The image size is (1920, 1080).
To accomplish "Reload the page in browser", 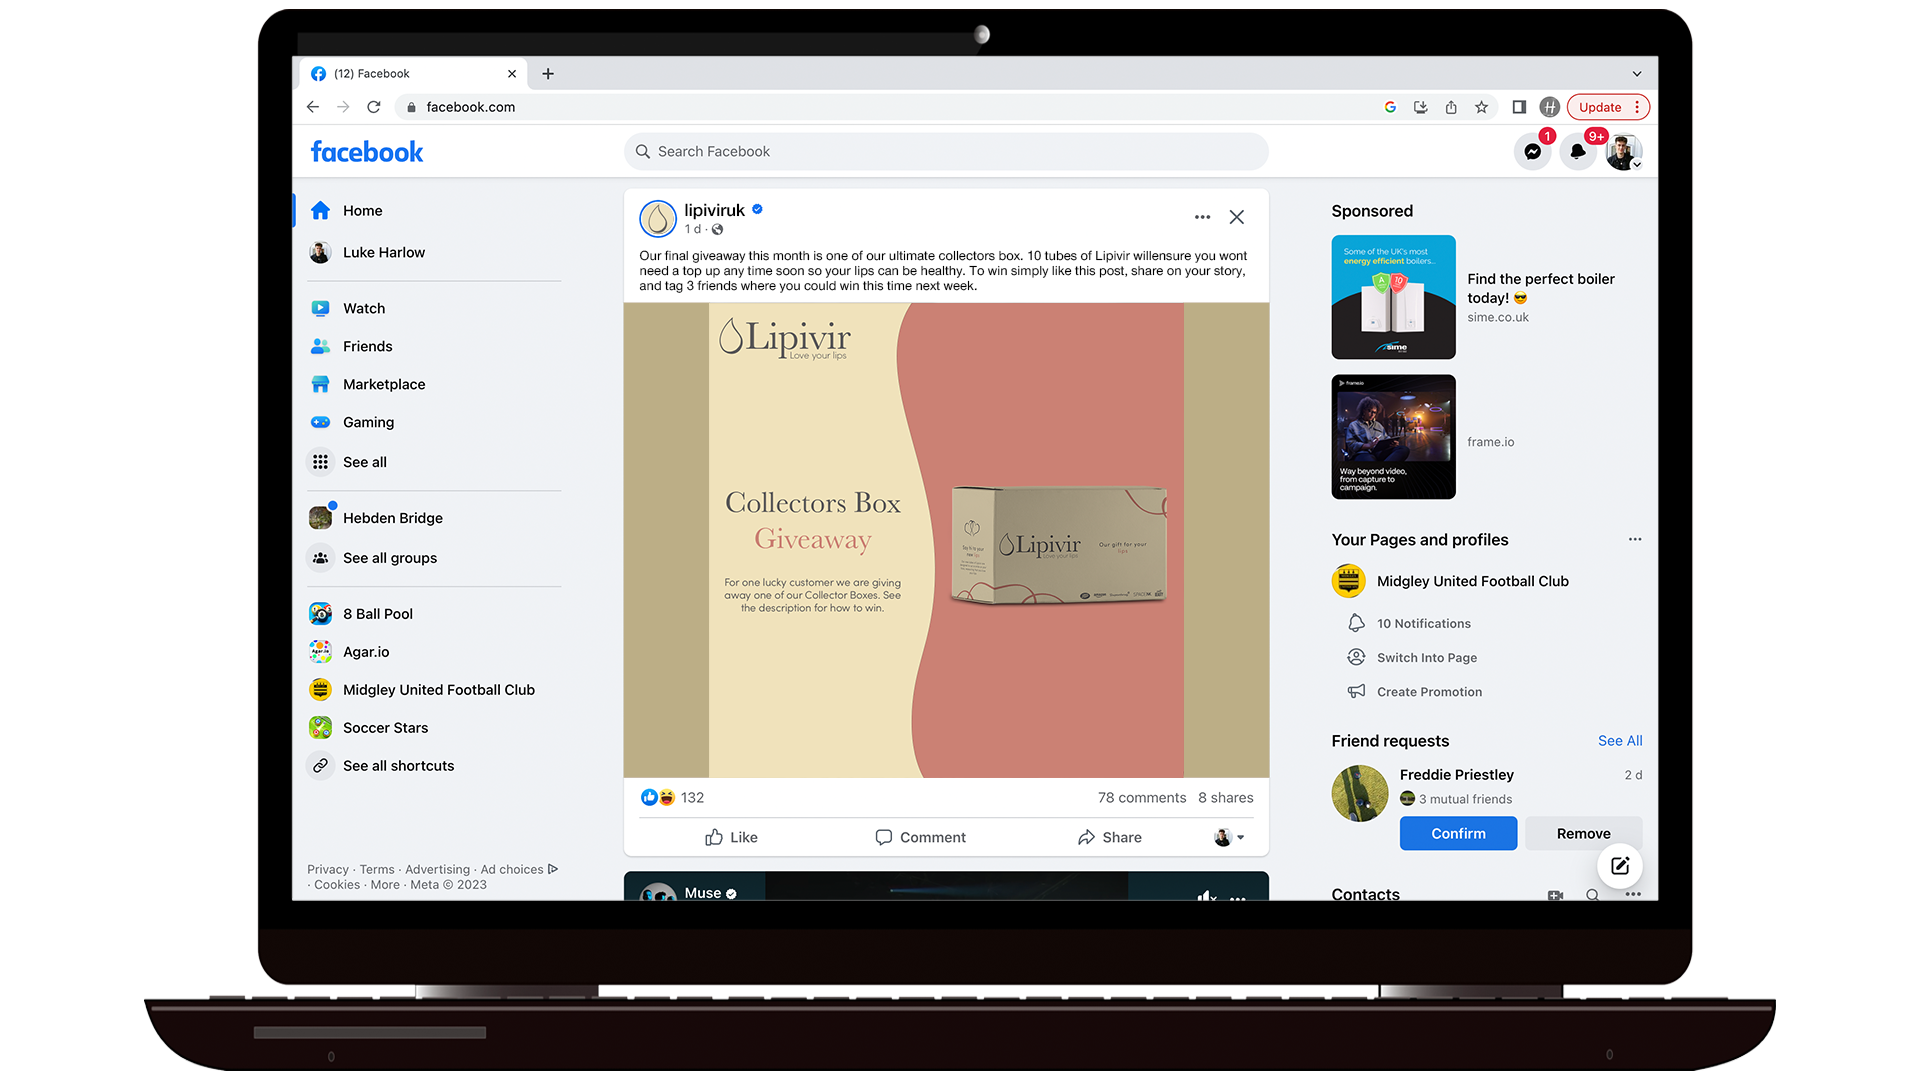I will [x=373, y=107].
